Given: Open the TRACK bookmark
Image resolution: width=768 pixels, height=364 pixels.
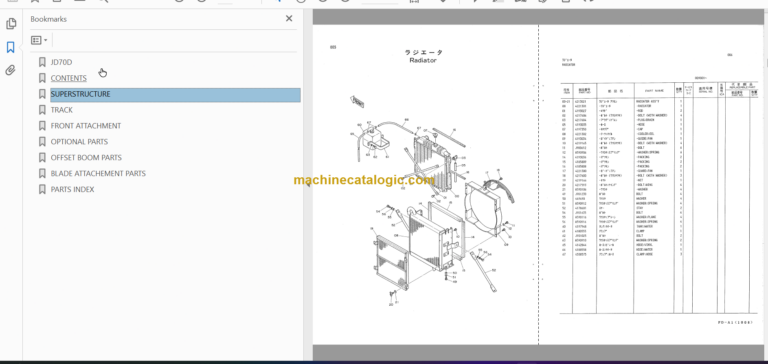Looking at the screenshot, I should [62, 110].
